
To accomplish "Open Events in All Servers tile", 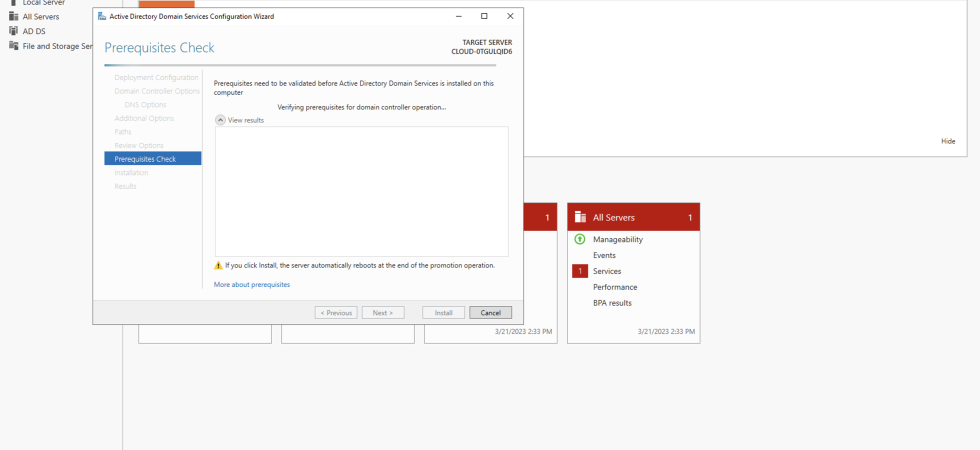I will (x=604, y=255).
